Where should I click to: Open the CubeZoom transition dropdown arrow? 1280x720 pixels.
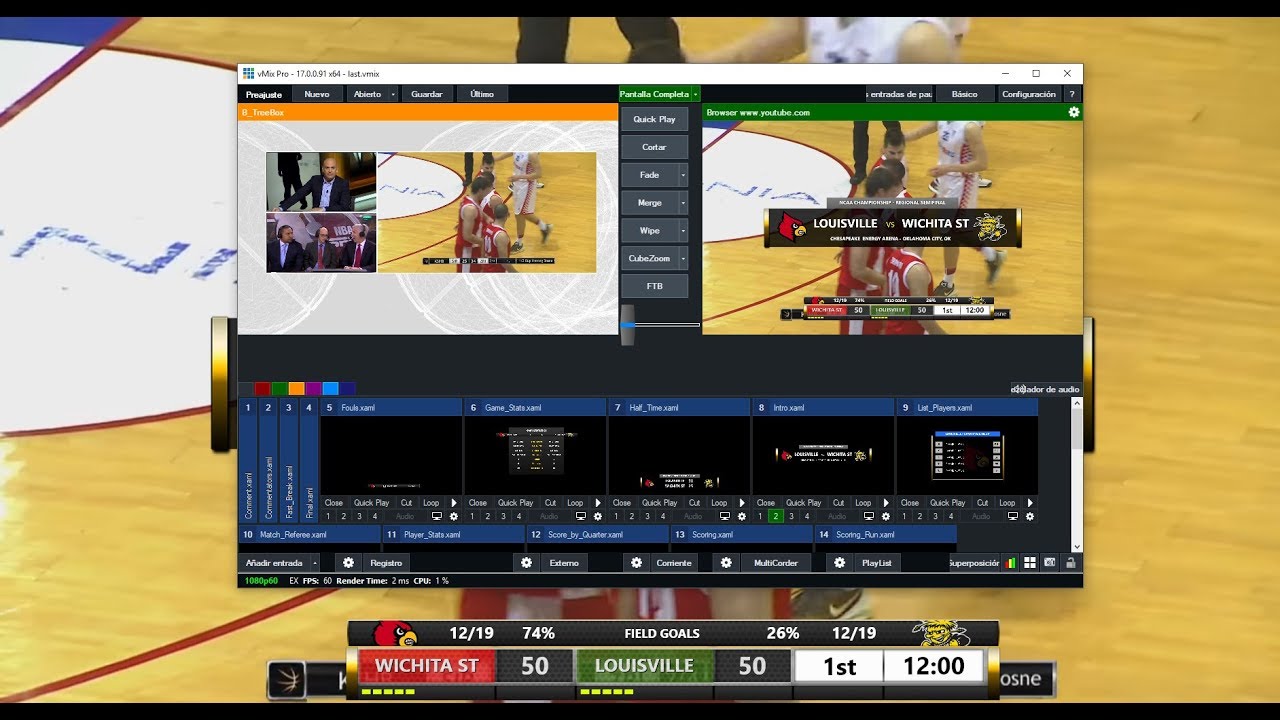(683, 259)
